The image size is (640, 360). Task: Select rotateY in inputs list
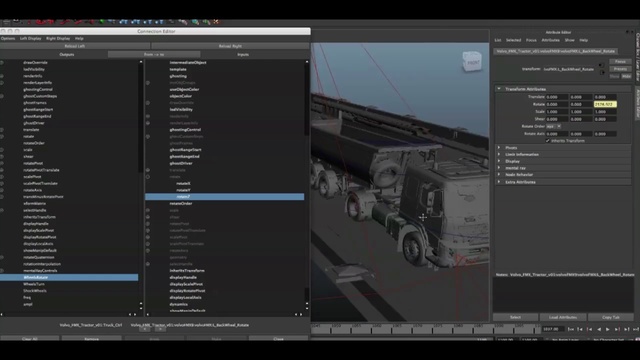pyautogui.click(x=183, y=190)
